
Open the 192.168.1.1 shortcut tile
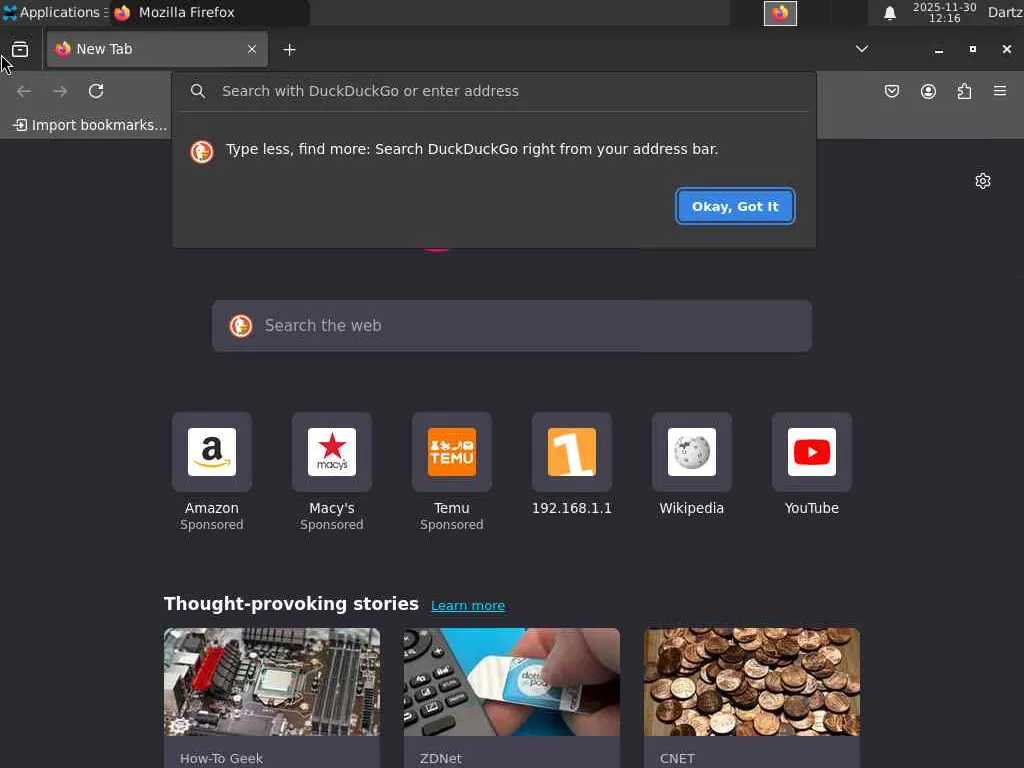(x=572, y=452)
